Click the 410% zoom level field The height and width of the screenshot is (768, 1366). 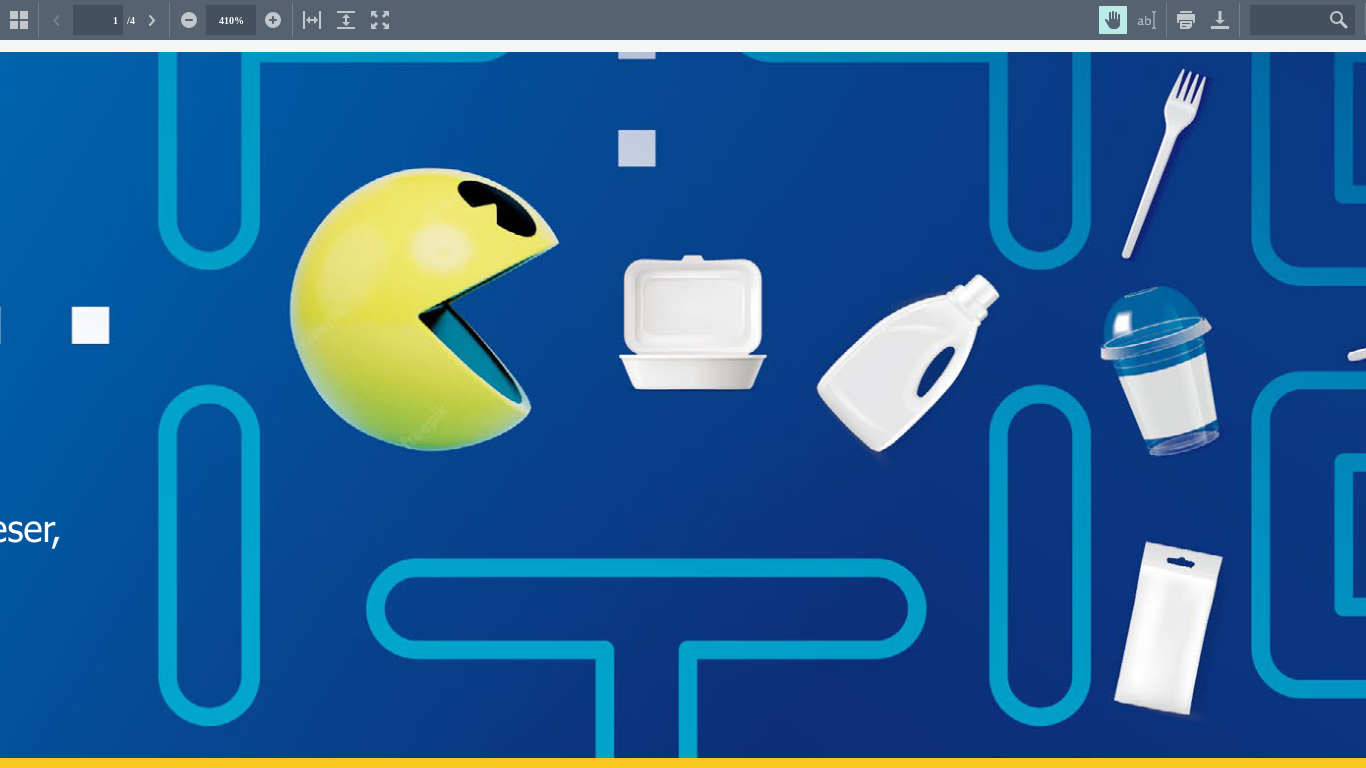pos(231,20)
